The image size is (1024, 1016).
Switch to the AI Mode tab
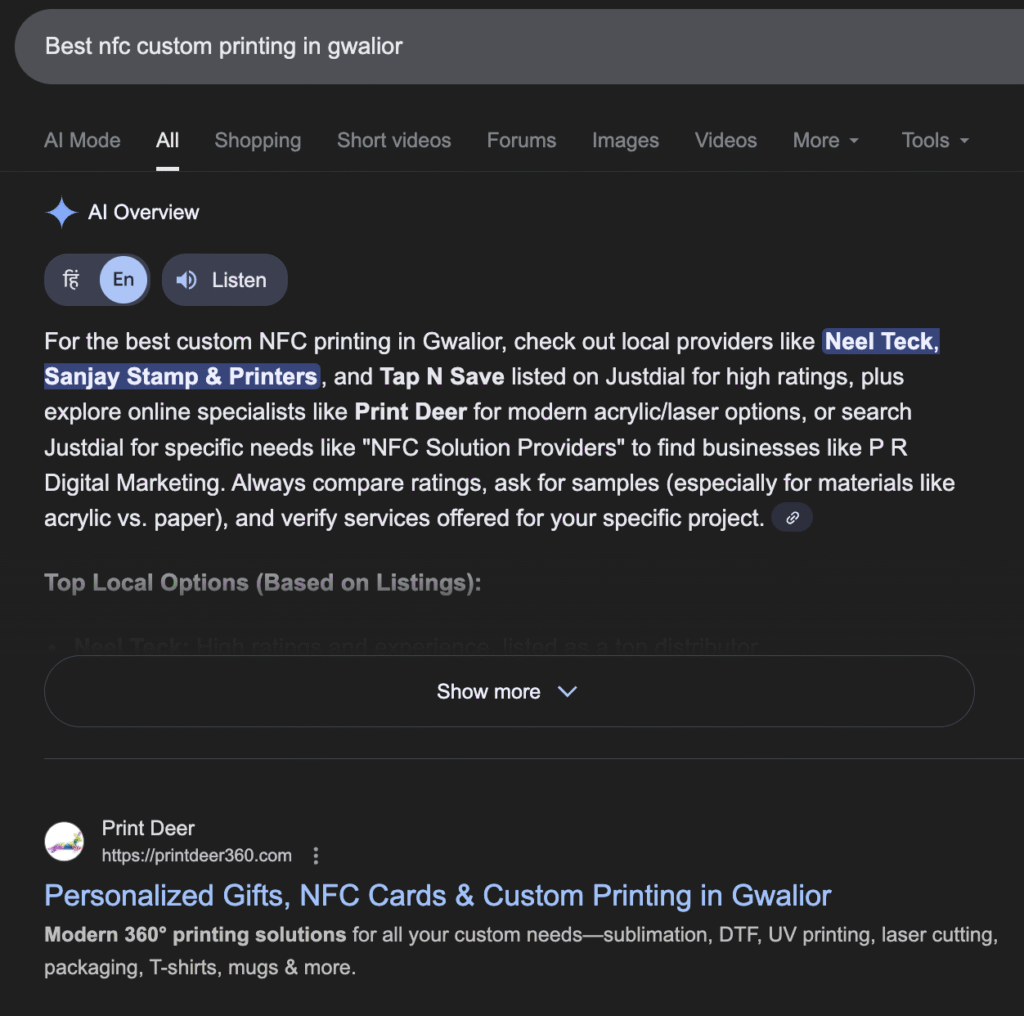pyautogui.click(x=82, y=141)
